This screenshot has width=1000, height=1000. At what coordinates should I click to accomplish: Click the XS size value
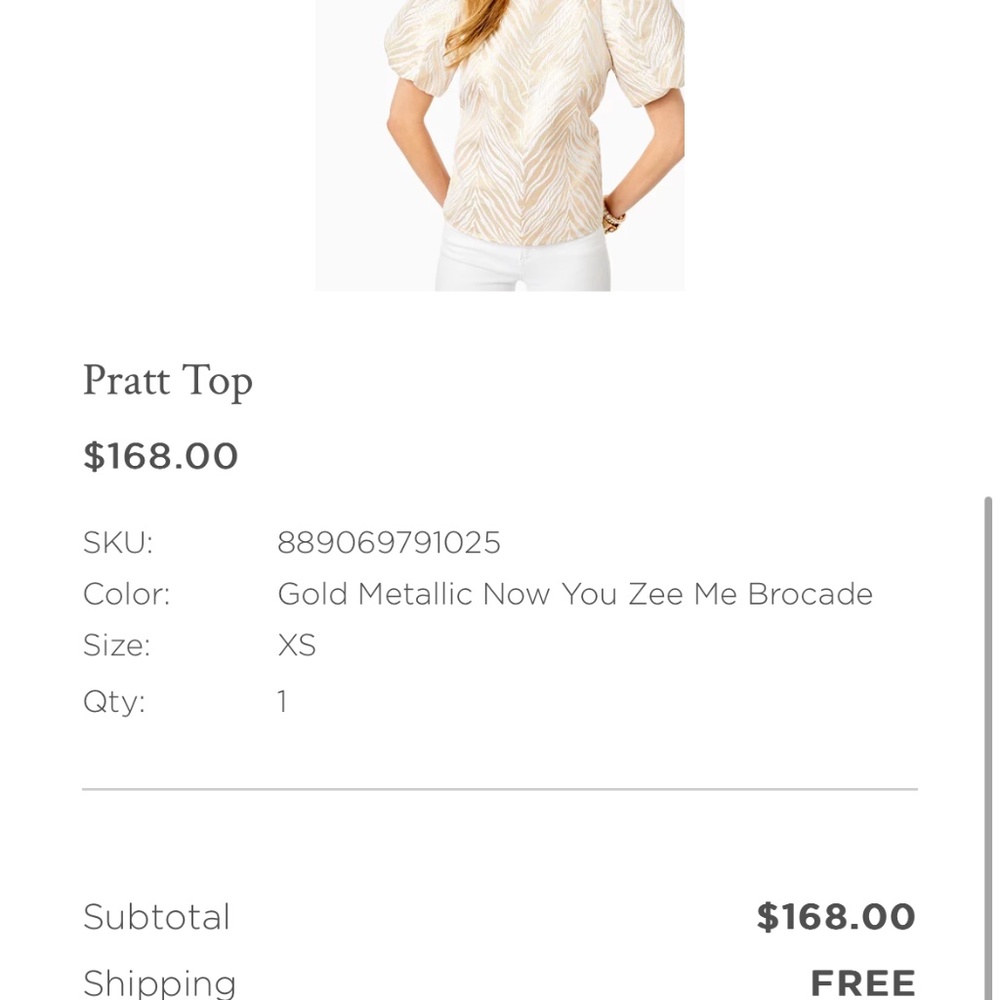coord(296,645)
